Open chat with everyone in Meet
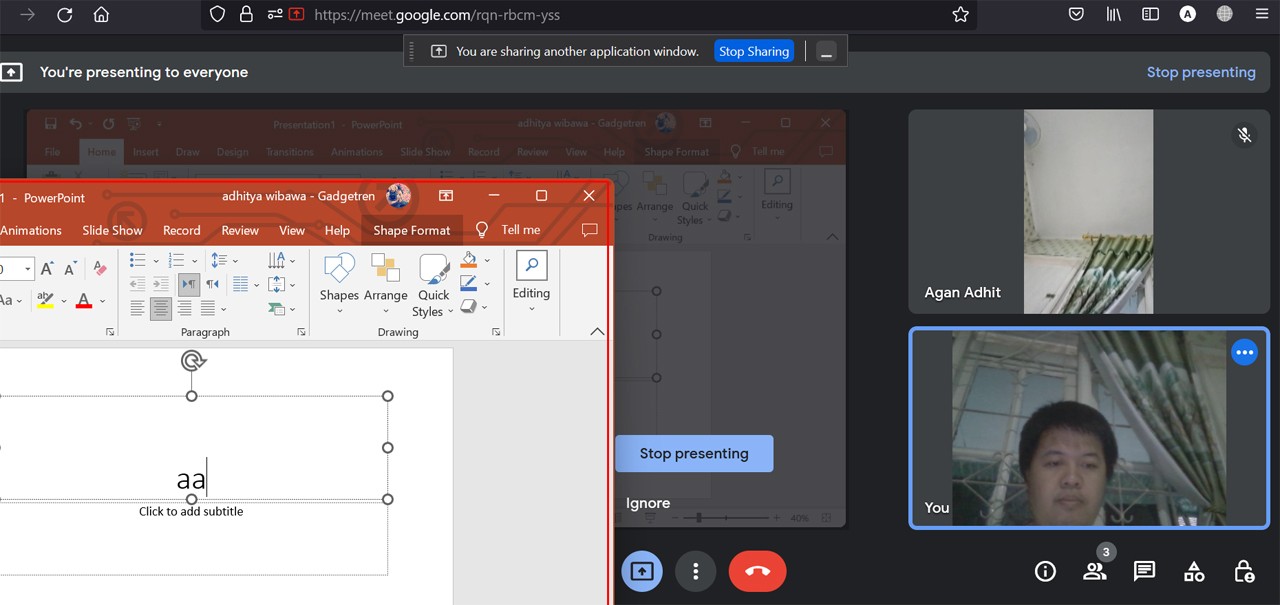Screen dimensions: 1280x605 [x=1144, y=571]
